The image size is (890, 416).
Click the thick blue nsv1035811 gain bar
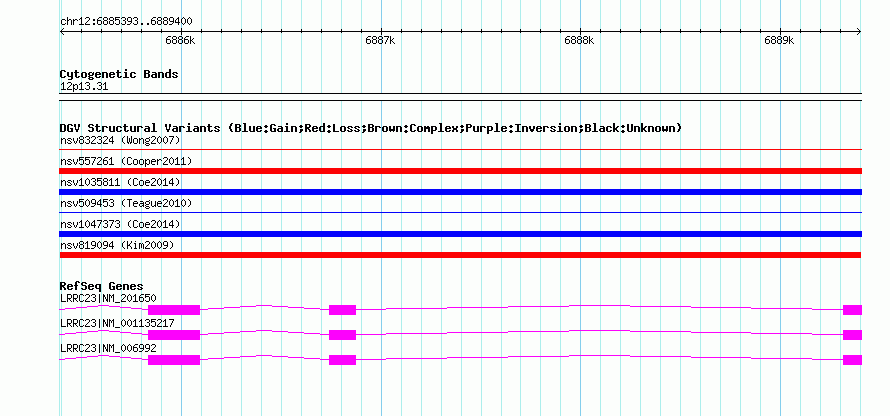460,192
